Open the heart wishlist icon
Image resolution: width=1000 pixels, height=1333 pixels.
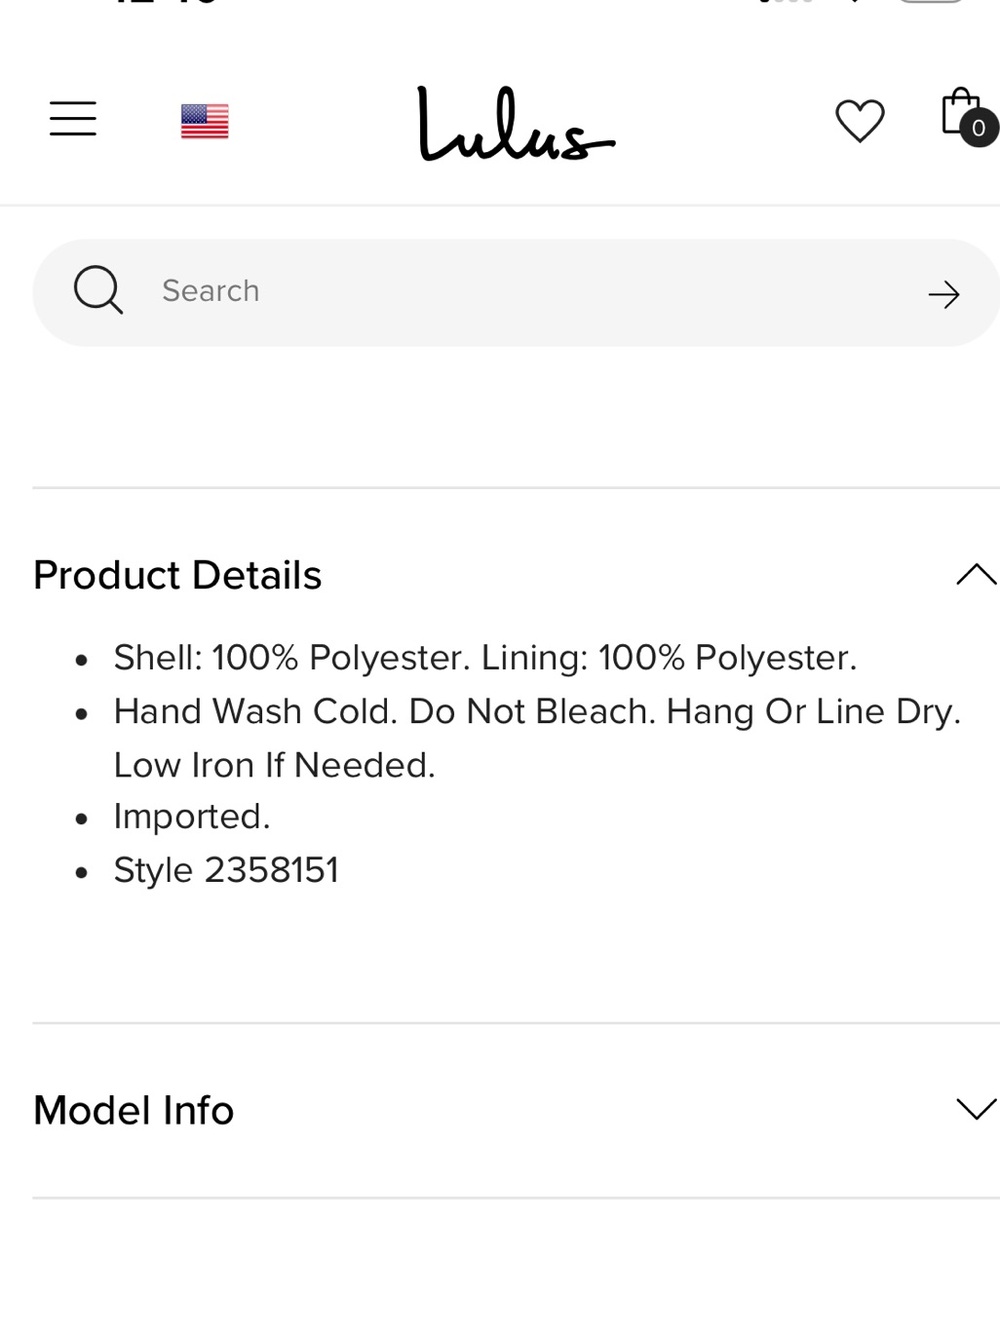click(860, 121)
